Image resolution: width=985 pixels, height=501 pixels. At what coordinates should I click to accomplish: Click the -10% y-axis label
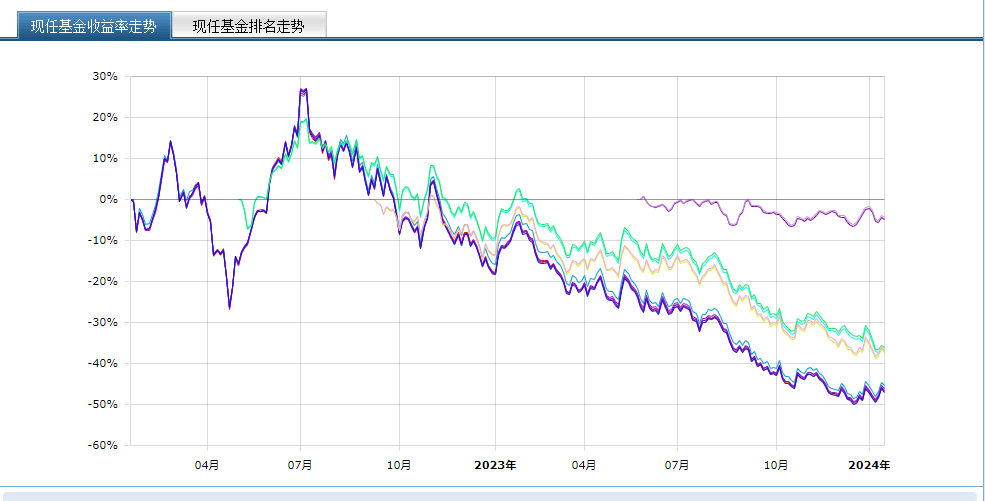coord(103,240)
